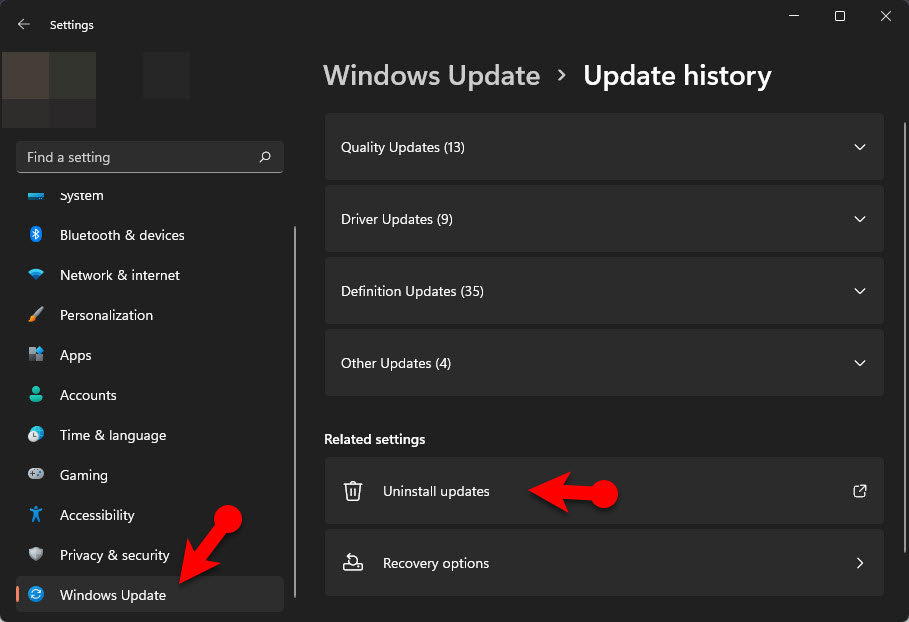Viewport: 909px width, 622px height.
Task: Minimize the Settings window
Action: click(x=794, y=16)
